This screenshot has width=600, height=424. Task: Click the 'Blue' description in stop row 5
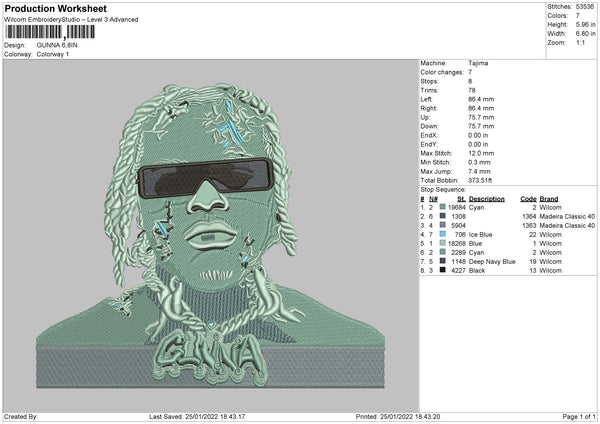tap(476, 243)
